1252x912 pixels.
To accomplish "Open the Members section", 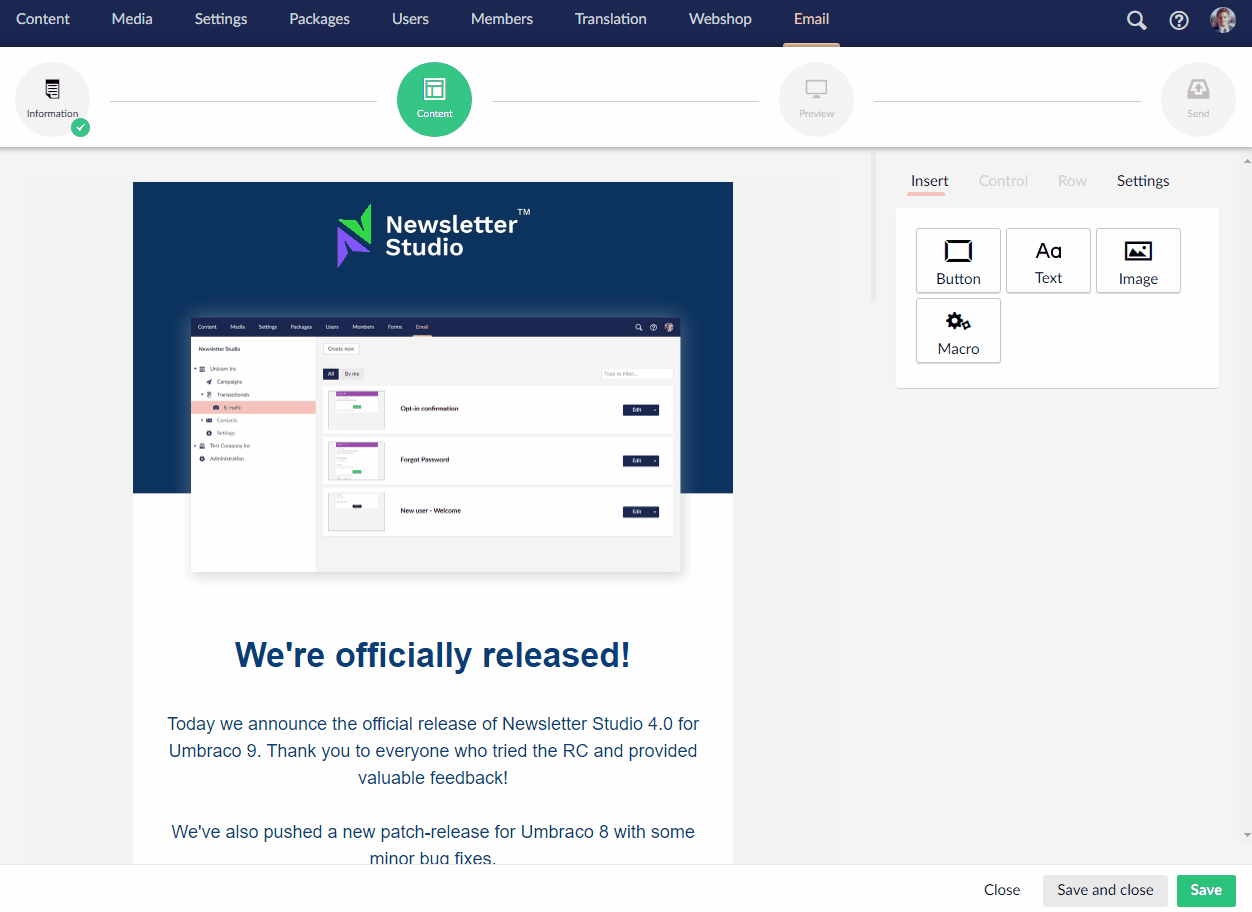I will pos(502,19).
